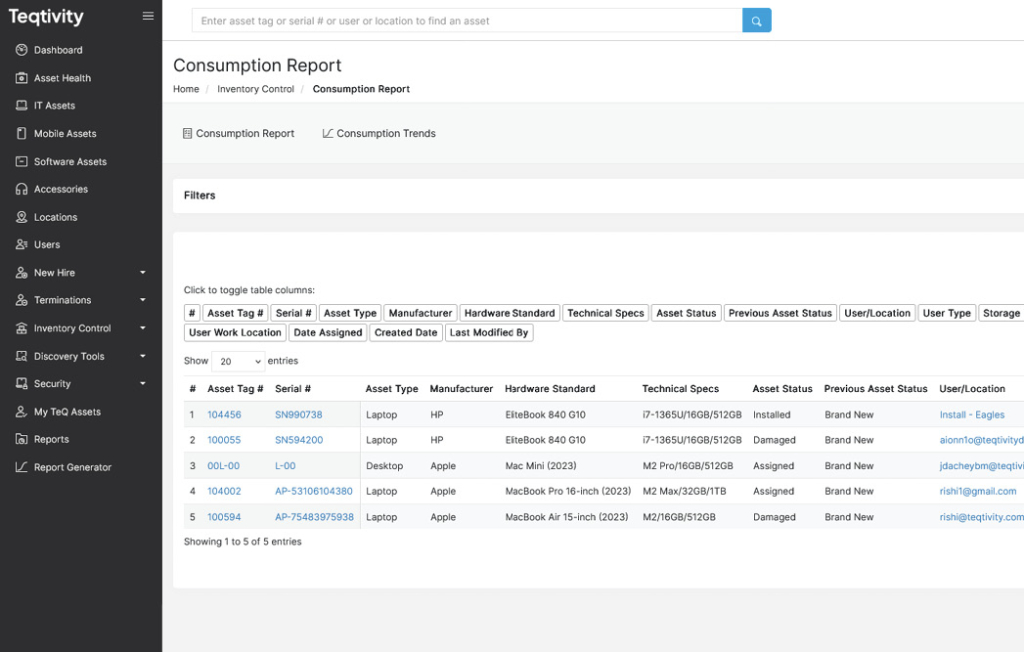Viewport: 1024px width, 652px height.
Task: Switch to Consumption Trends tab
Action: [379, 134]
